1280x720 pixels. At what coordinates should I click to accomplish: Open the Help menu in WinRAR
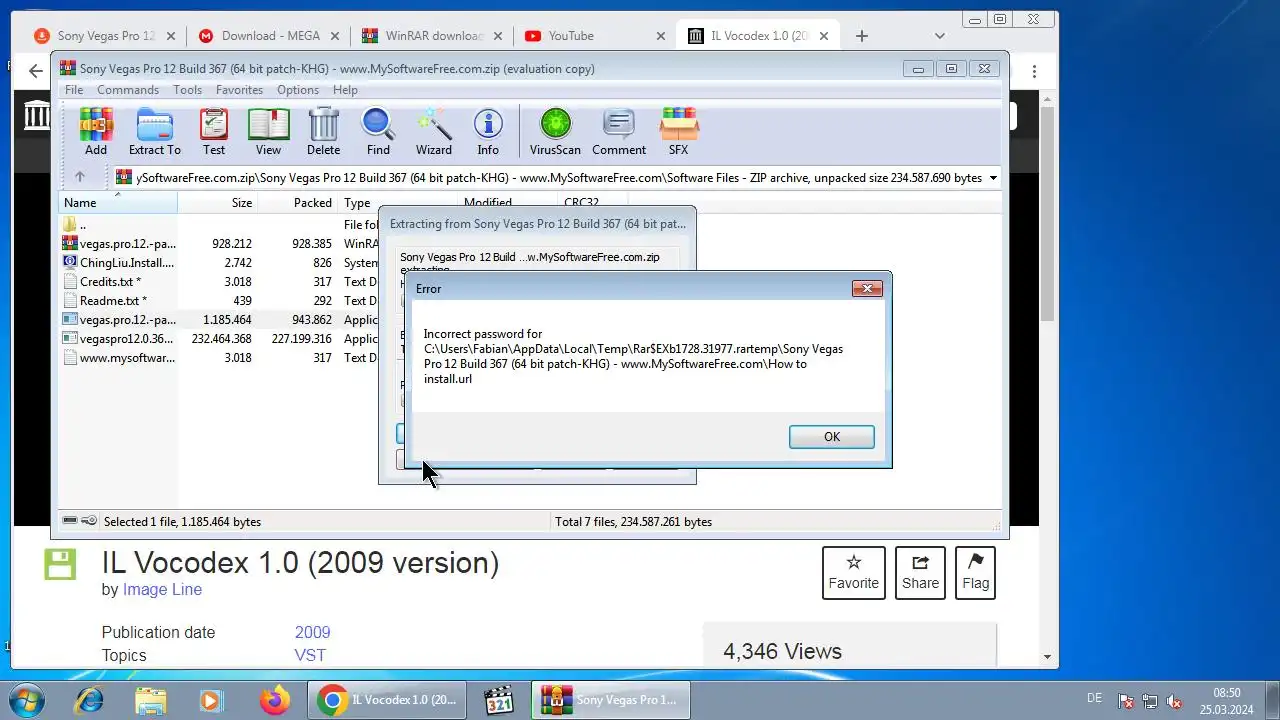pyautogui.click(x=345, y=90)
